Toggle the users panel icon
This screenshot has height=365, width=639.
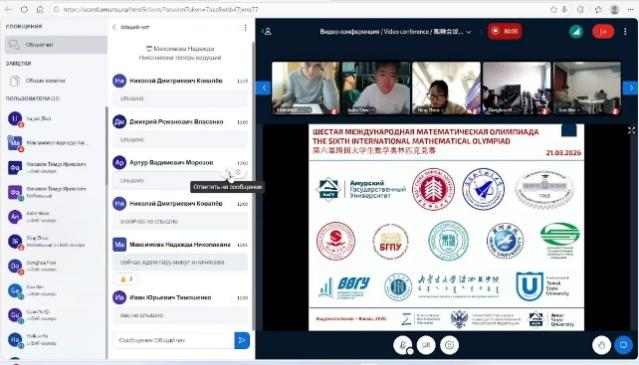pos(267,31)
